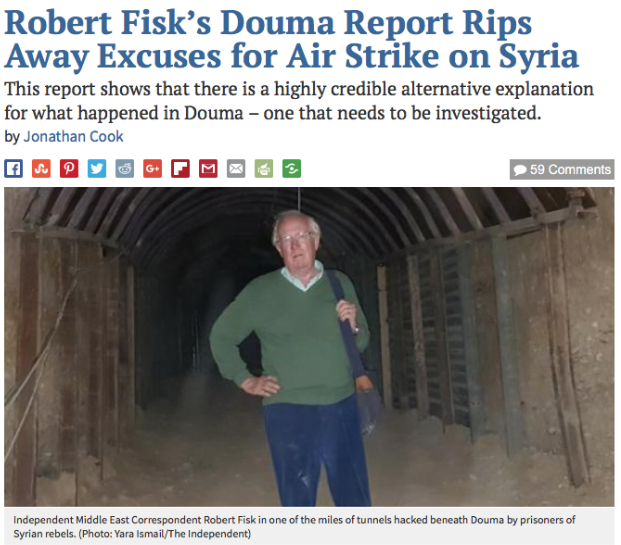Click the StumbleUpon share icon
621x545 pixels.
41,169
